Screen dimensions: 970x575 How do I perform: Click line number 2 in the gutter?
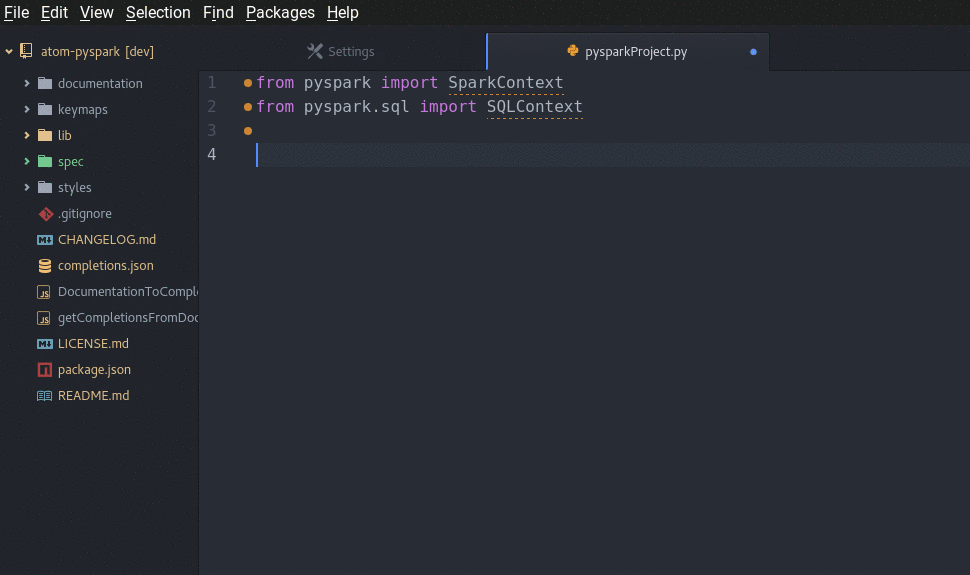[212, 106]
